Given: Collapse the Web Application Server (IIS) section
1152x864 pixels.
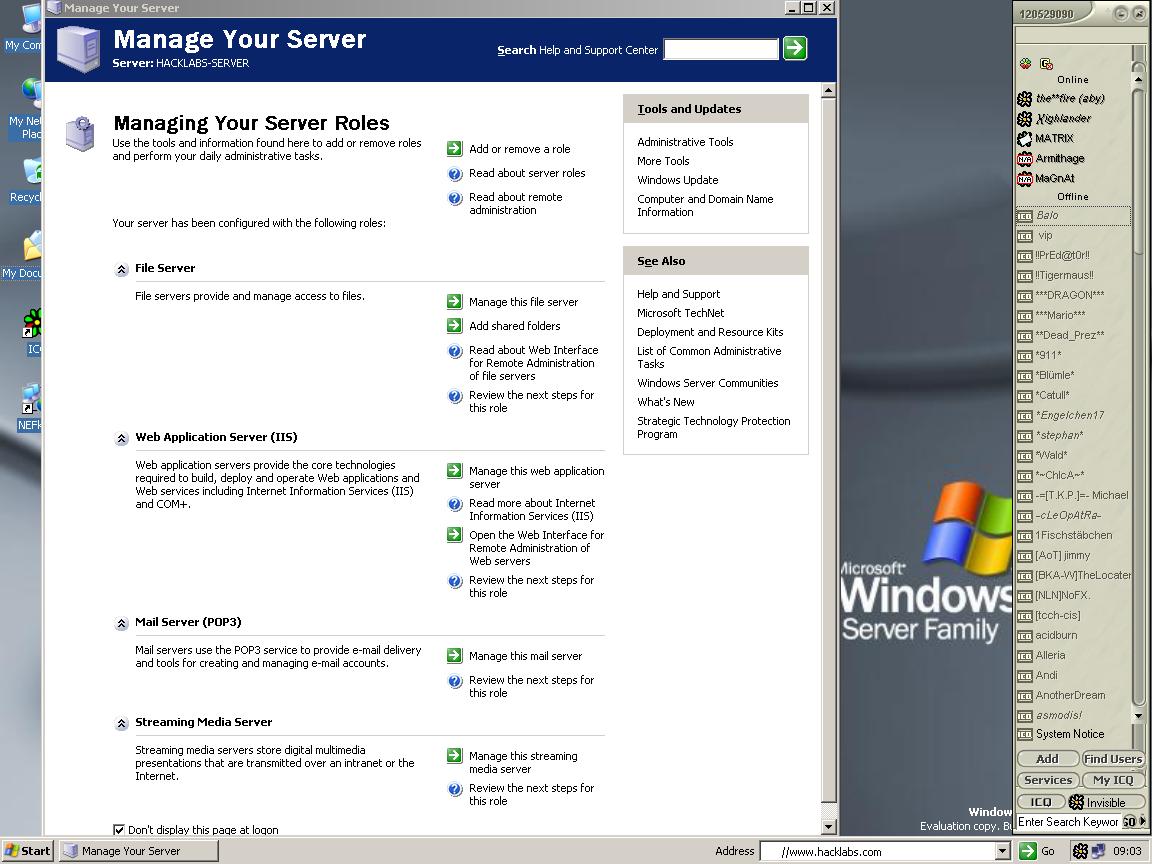Looking at the screenshot, I should click(122, 438).
